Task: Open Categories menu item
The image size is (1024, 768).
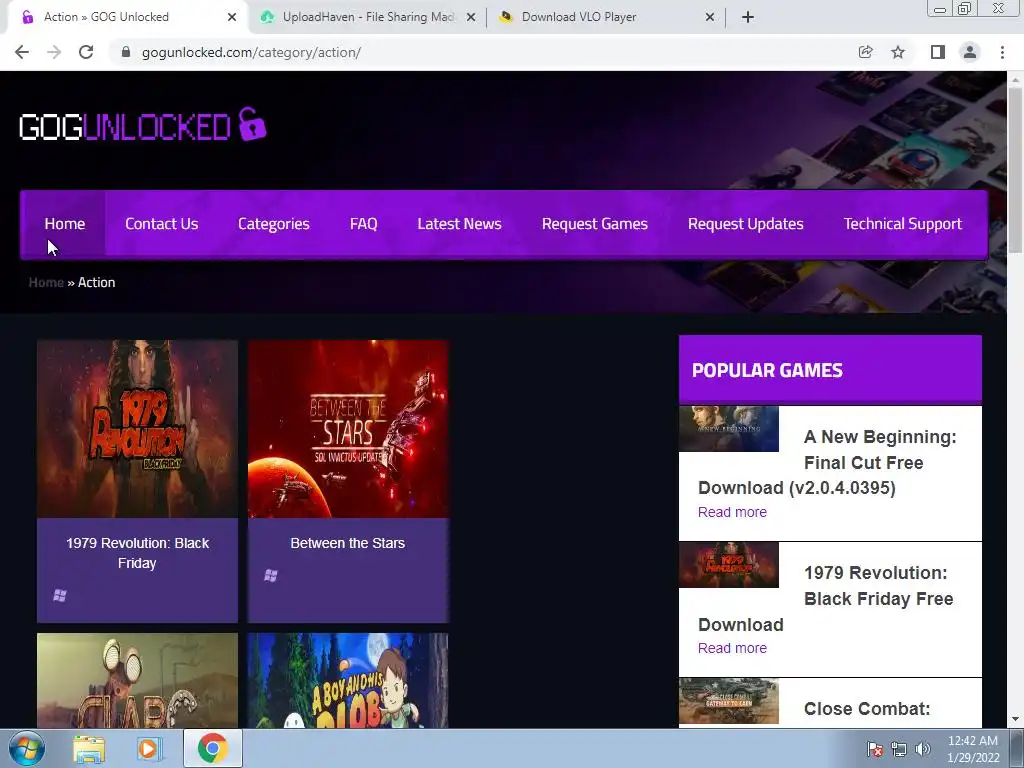Action: click(x=274, y=224)
